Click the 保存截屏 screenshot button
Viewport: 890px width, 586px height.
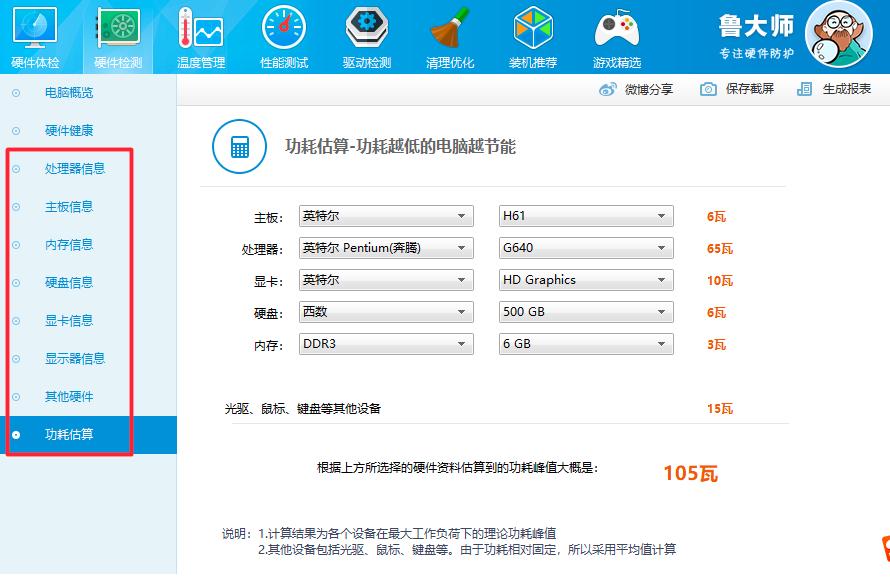coord(738,89)
